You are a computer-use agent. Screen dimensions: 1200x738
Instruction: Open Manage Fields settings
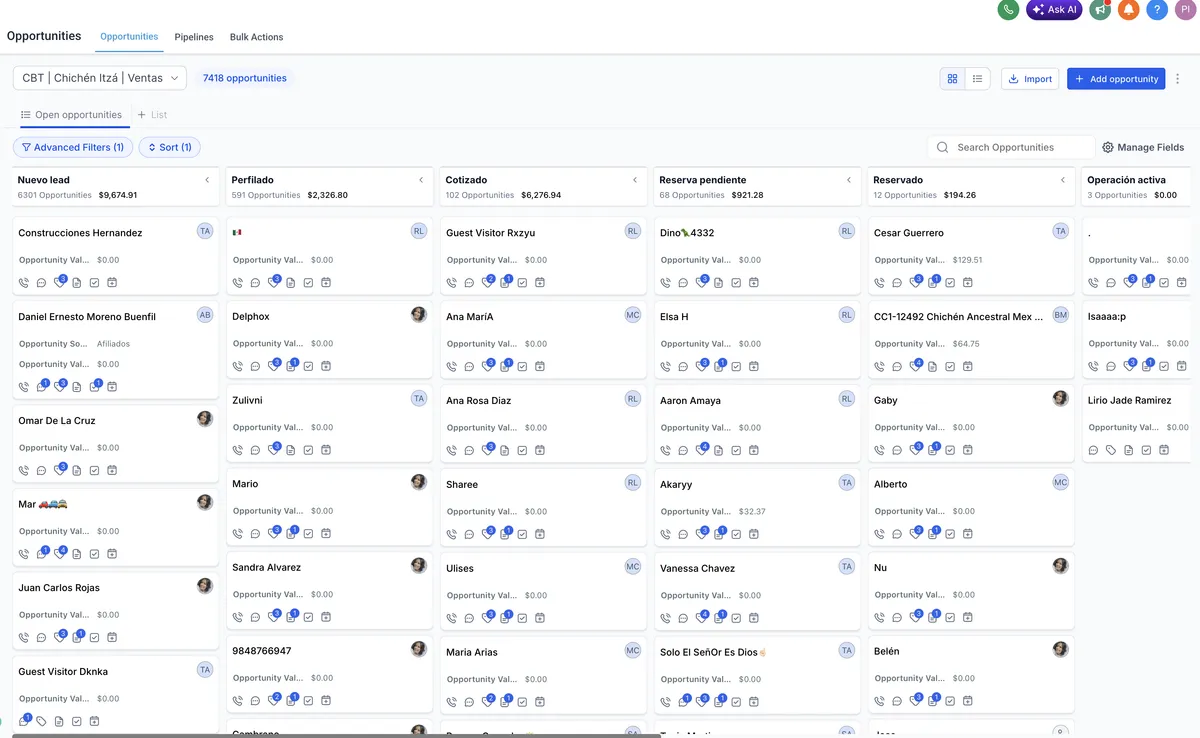coord(1143,147)
